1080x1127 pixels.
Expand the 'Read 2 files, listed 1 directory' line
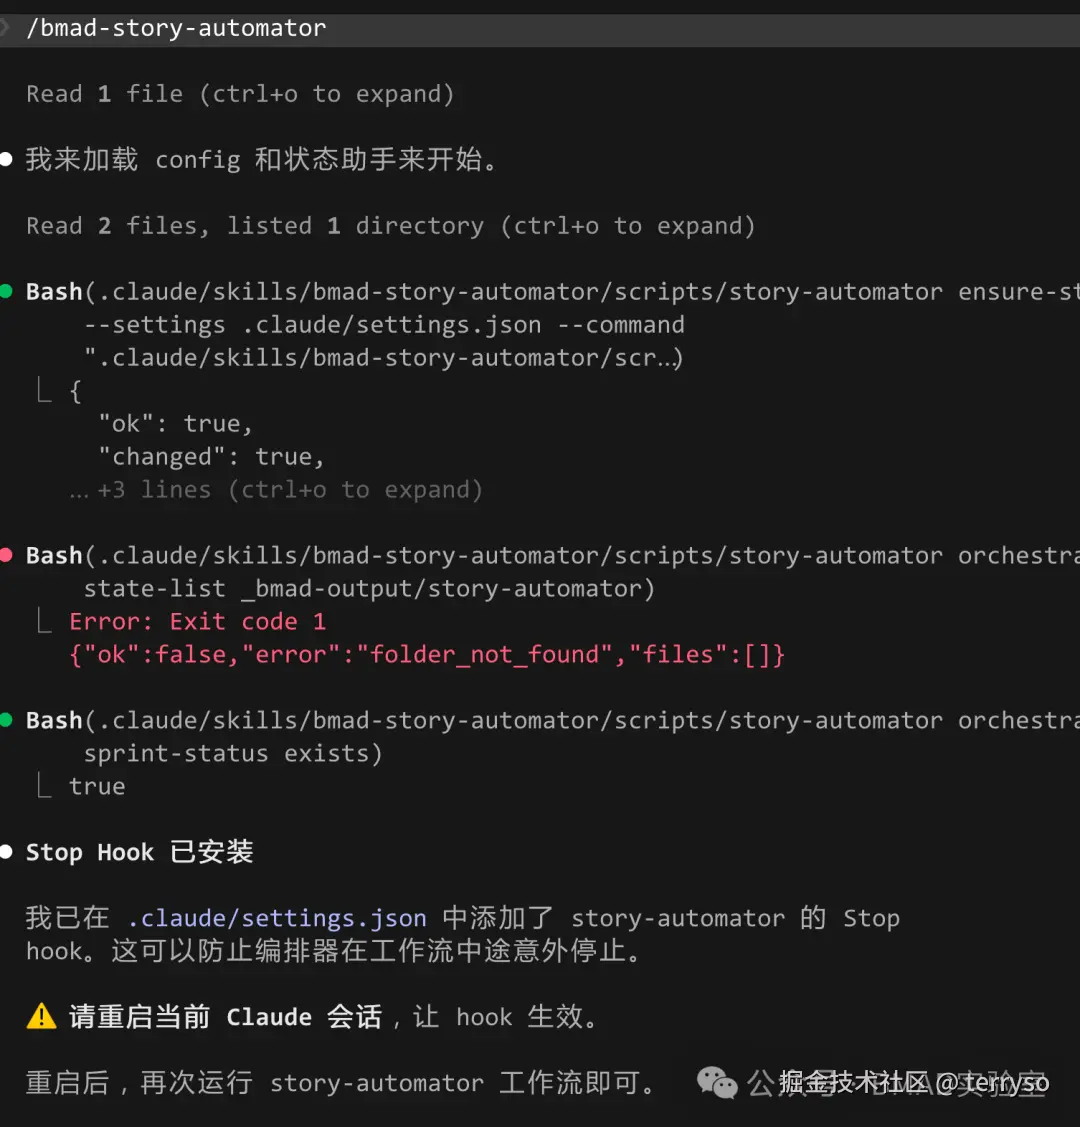pos(391,226)
